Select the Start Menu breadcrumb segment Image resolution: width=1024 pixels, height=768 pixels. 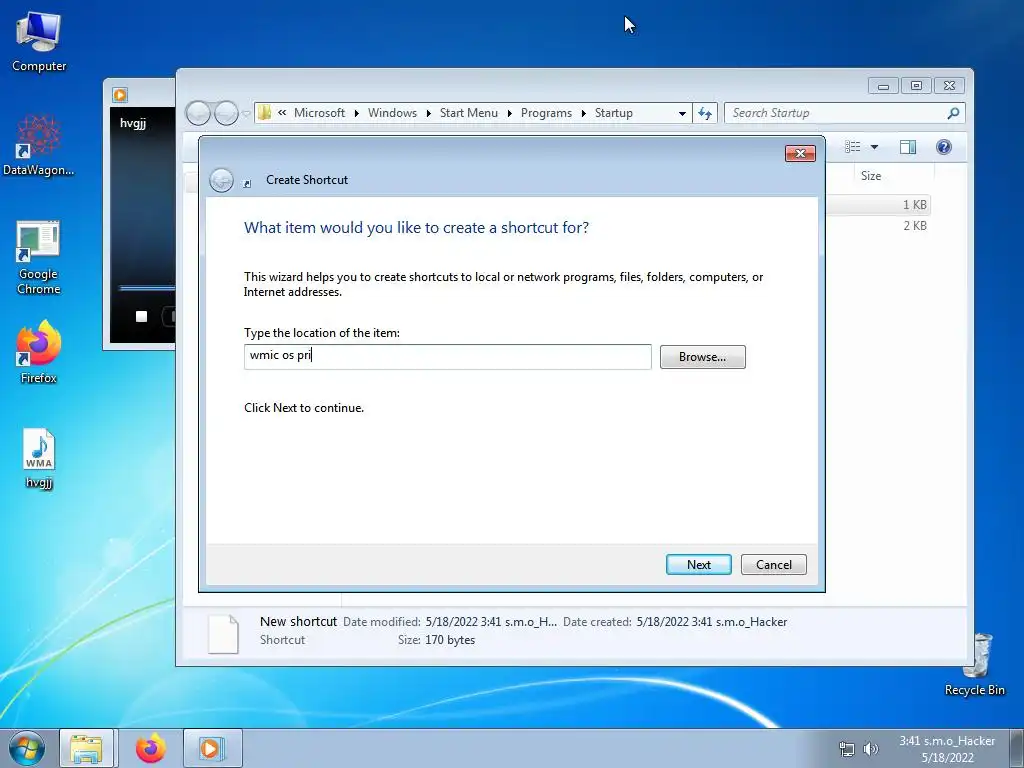pos(468,113)
